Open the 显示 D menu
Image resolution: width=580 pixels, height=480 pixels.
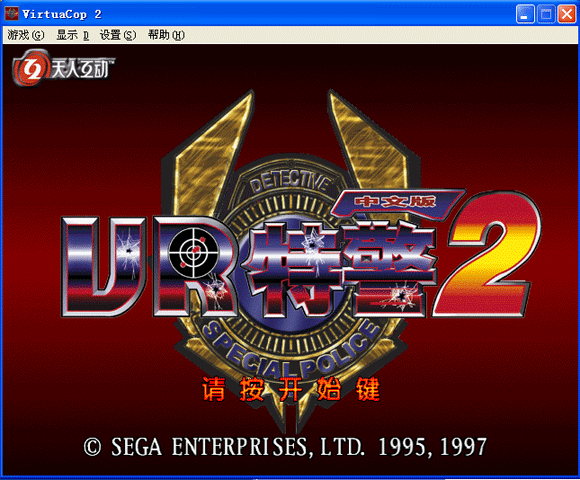click(73, 35)
